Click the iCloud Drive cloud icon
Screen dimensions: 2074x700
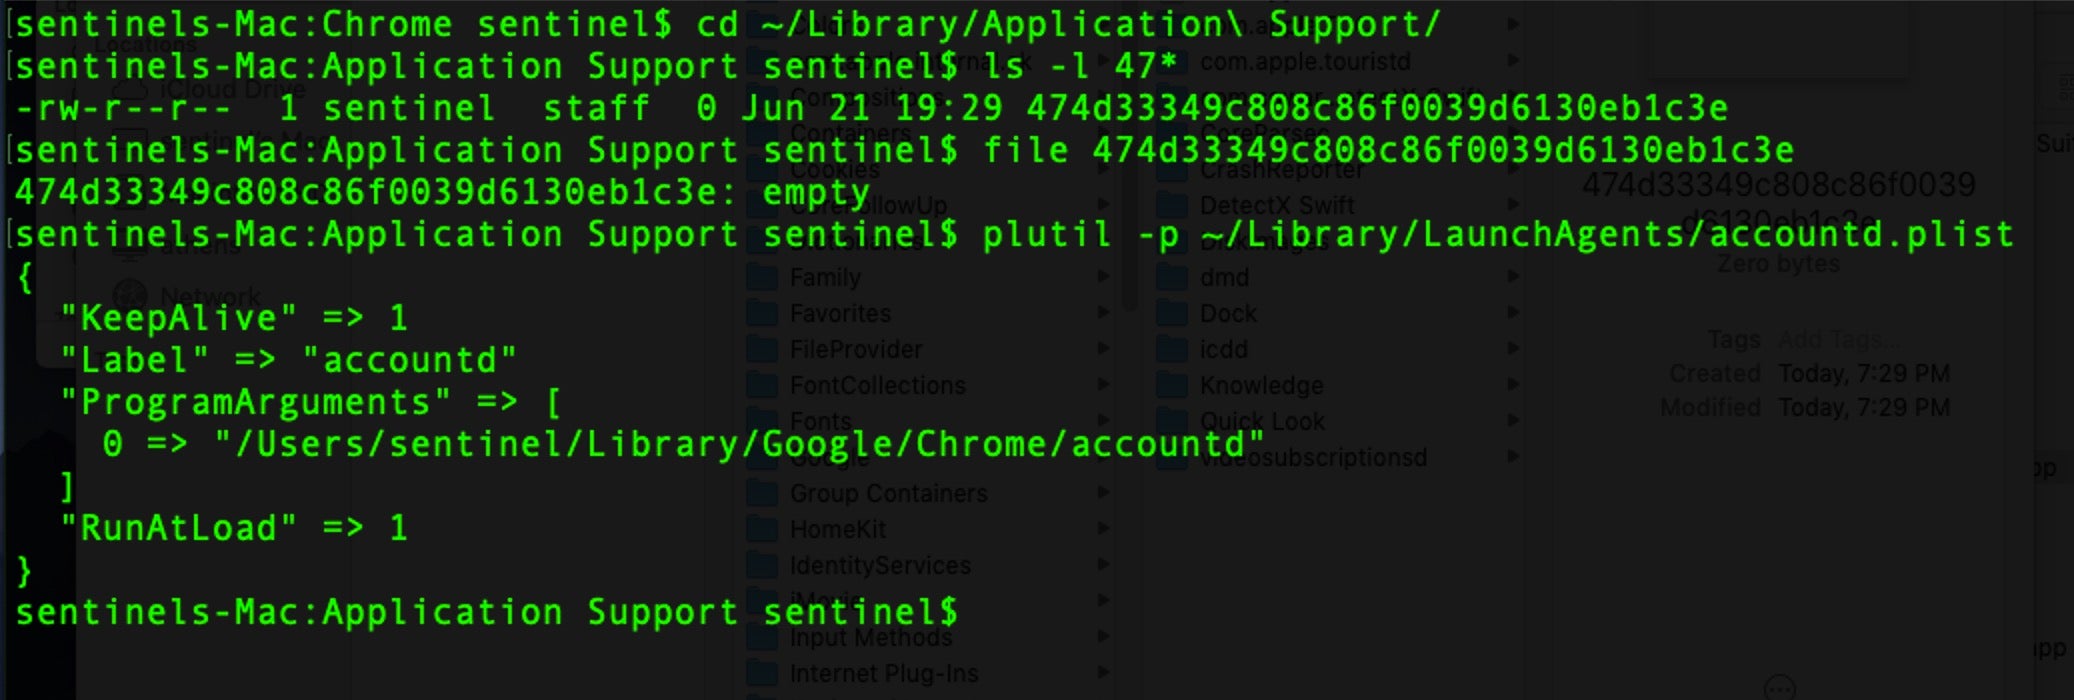point(130,90)
